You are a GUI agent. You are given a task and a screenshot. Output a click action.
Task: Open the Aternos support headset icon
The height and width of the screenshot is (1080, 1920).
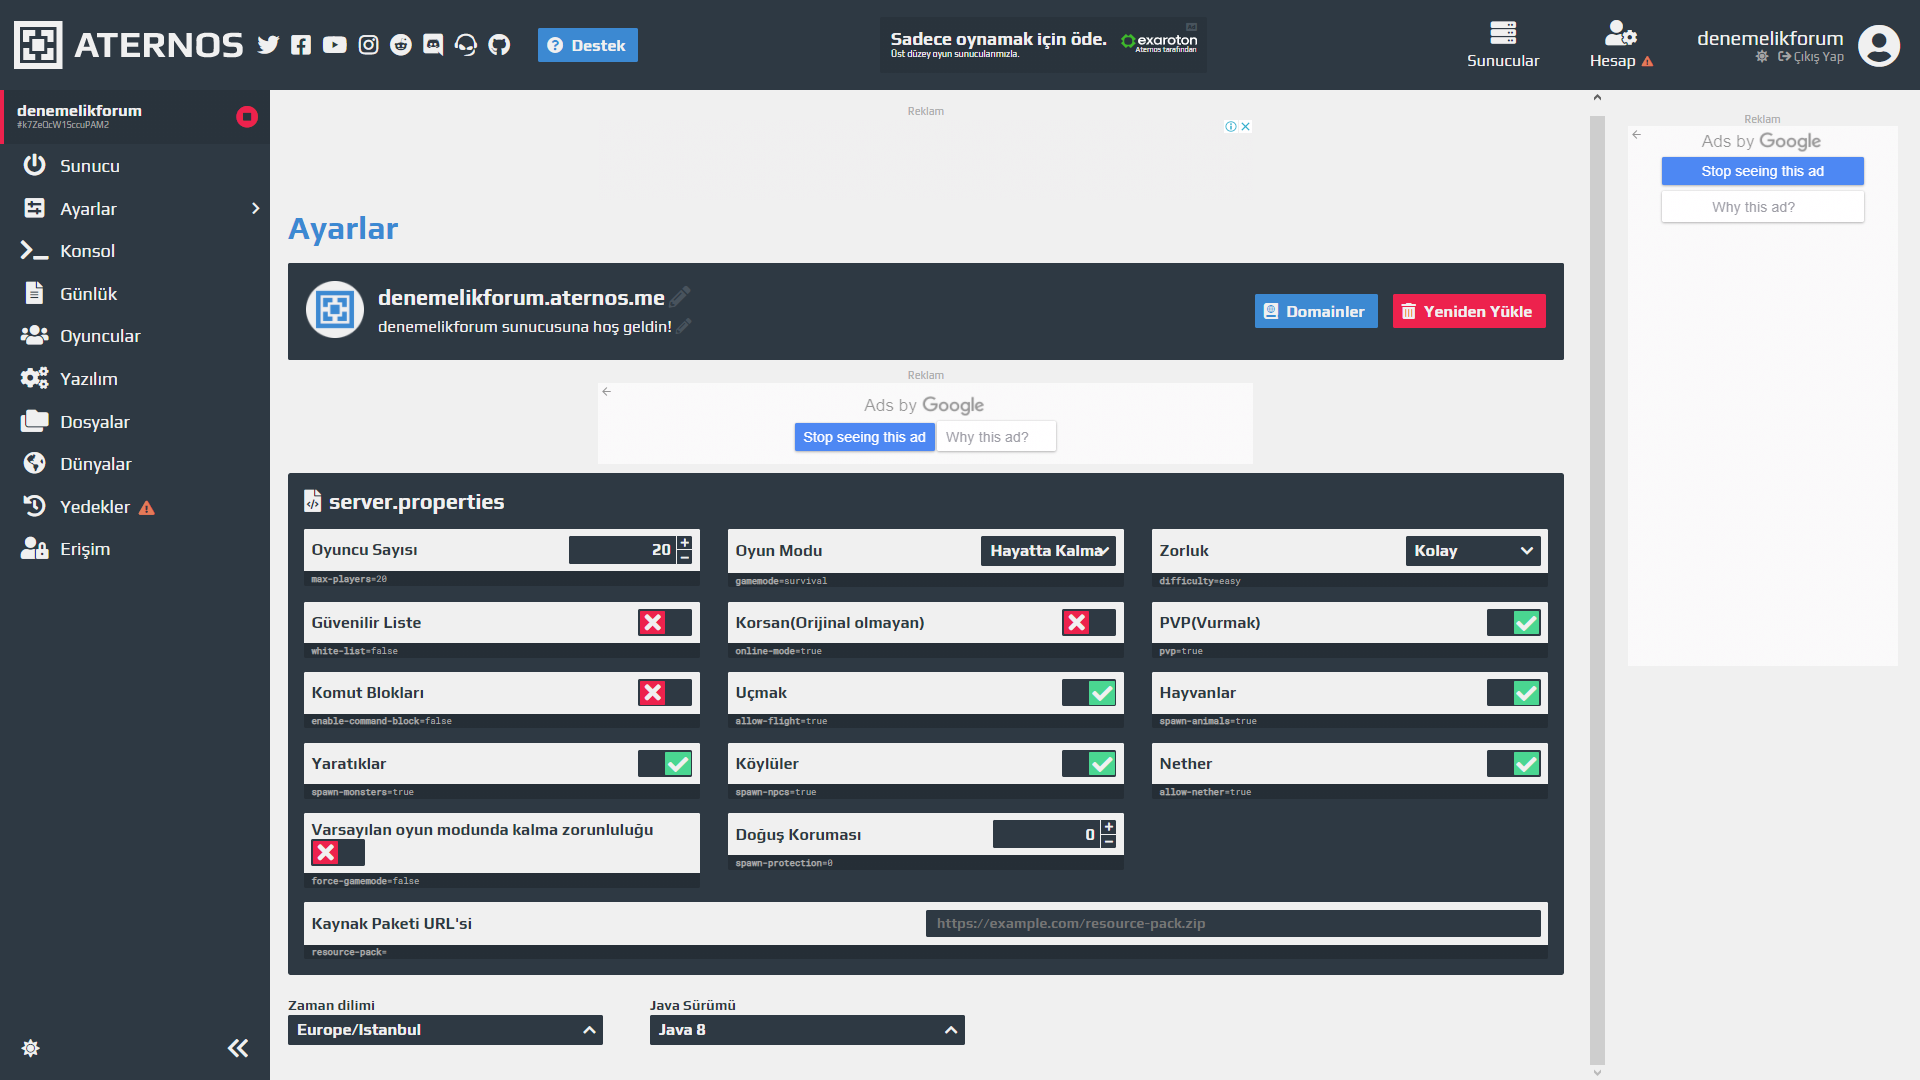tap(466, 45)
